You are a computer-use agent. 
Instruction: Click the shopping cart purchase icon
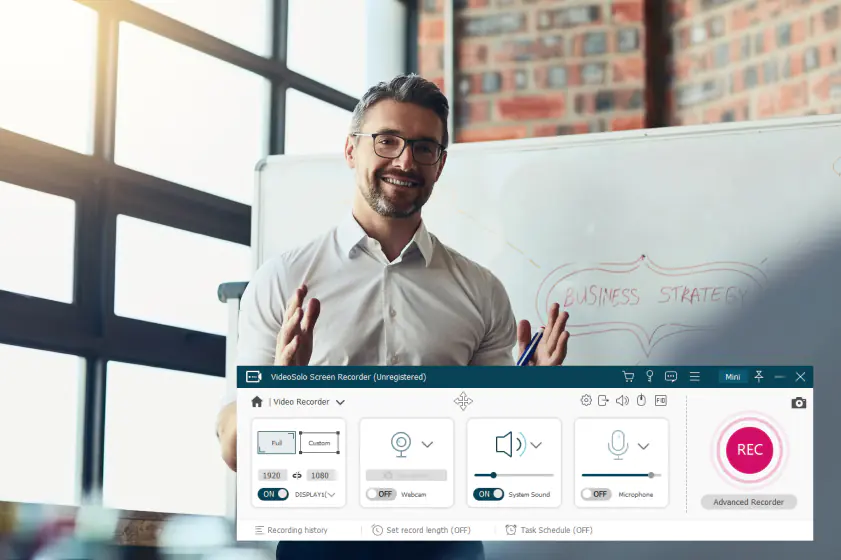[628, 377]
